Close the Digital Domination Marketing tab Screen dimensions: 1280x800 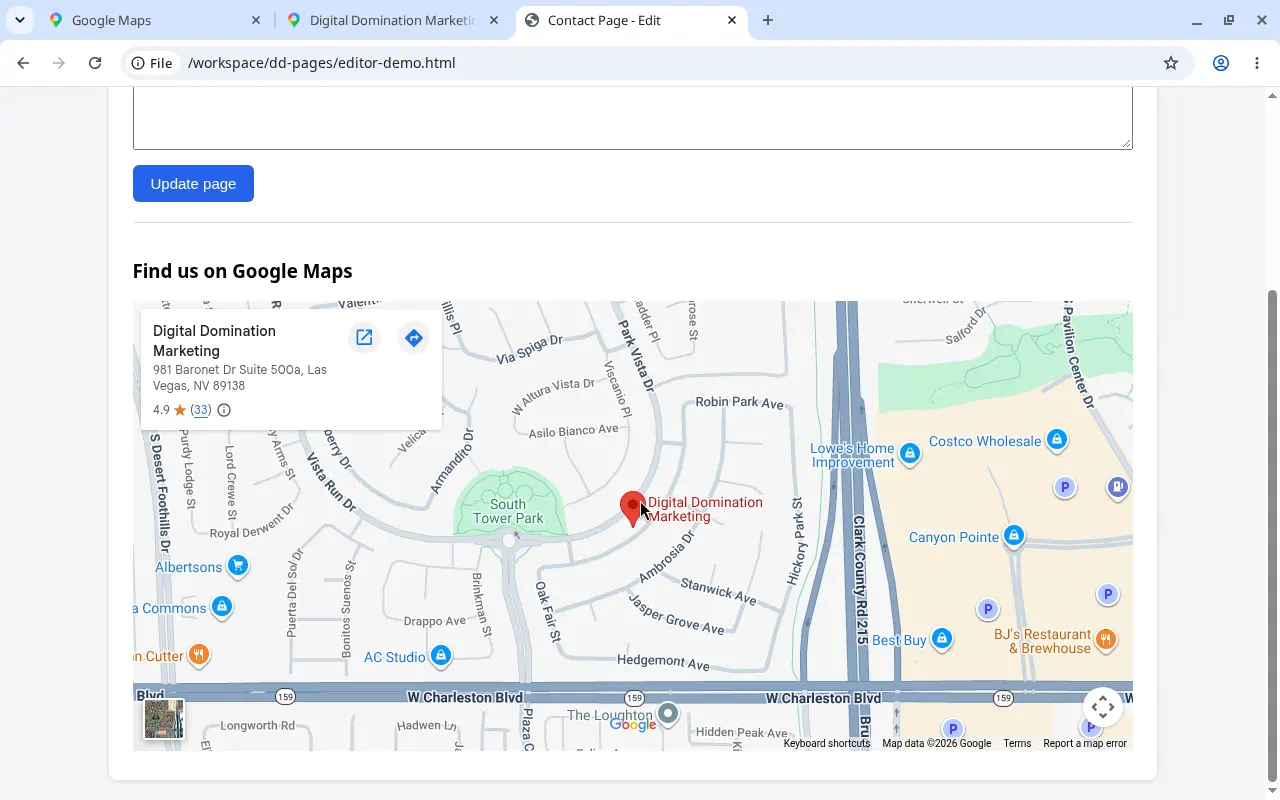[494, 20]
